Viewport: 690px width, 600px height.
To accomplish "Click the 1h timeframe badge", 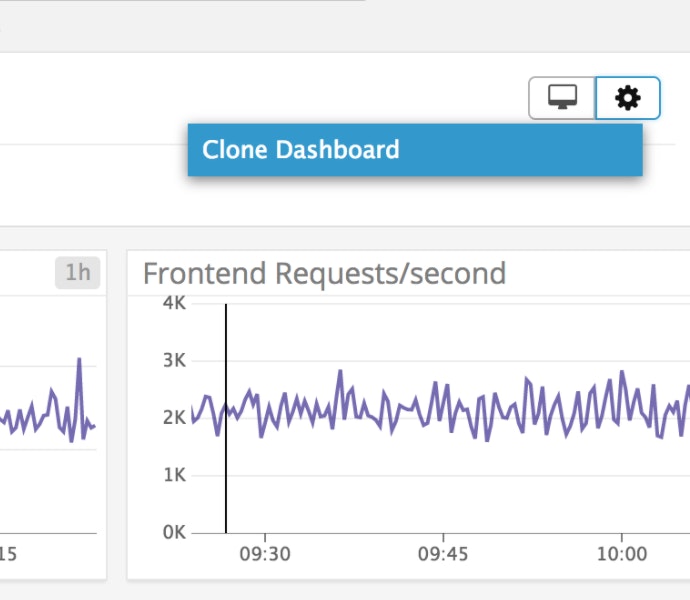I will point(77,272).
